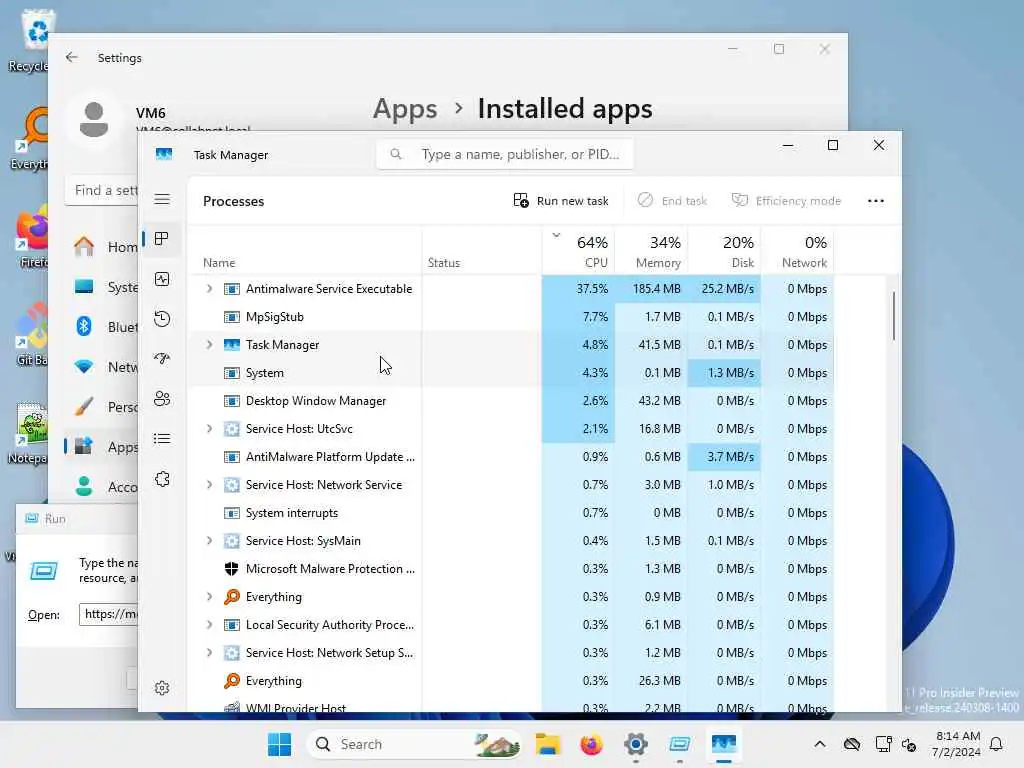Image resolution: width=1024 pixels, height=768 pixels.
Task: Sort by Disk column header
Action: (724, 251)
